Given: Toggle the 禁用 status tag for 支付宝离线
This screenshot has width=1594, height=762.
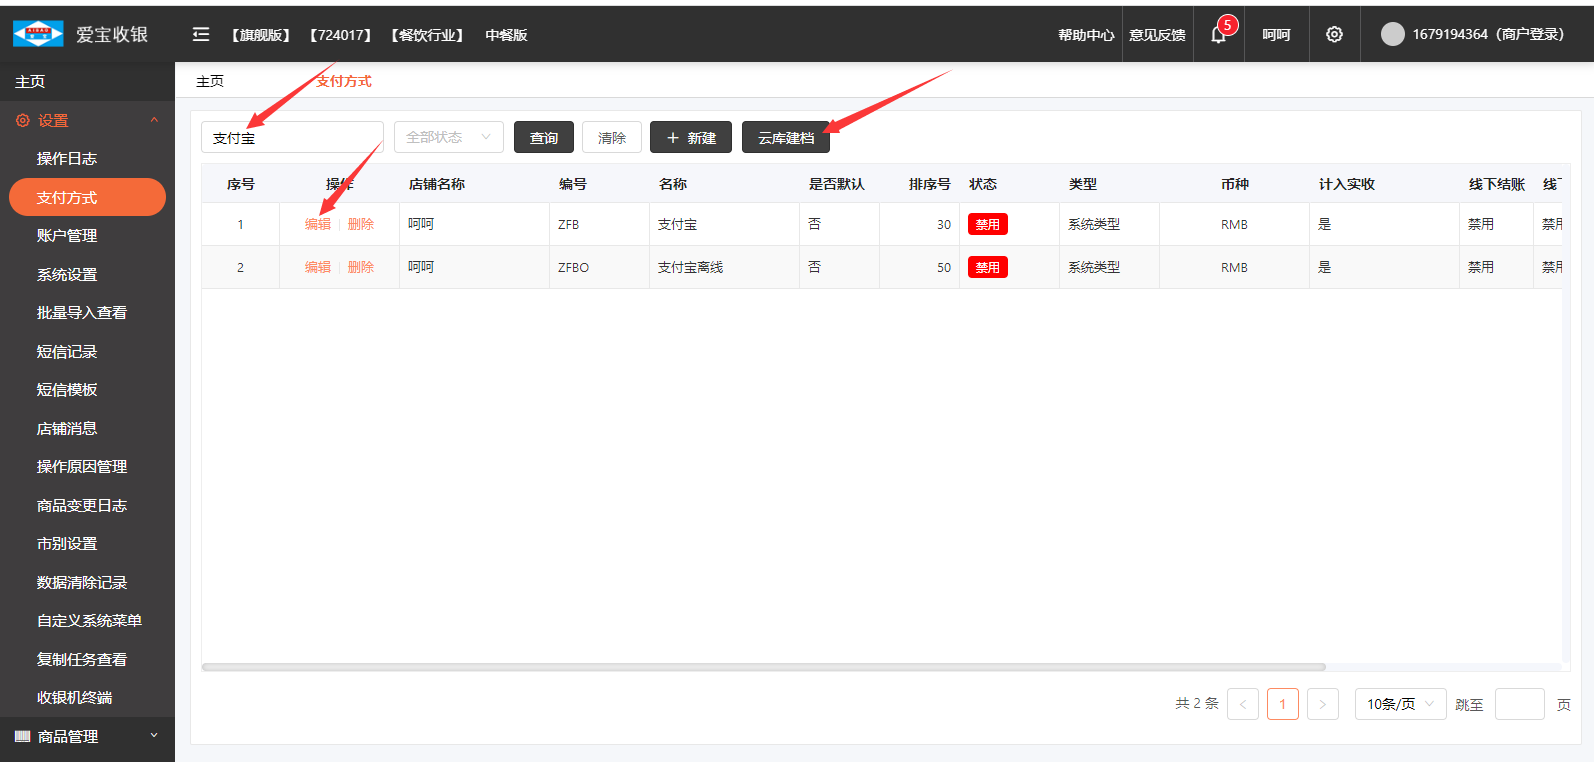Looking at the screenshot, I should 987,268.
